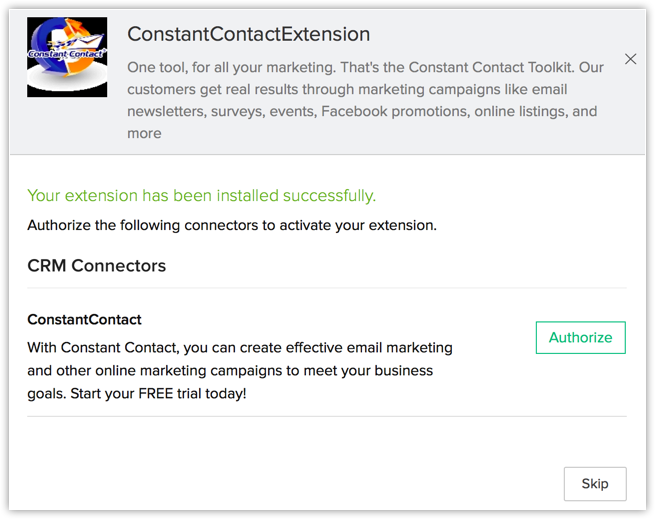Click the ConstantContactExtension title
This screenshot has width=655, height=519.
click(x=248, y=34)
